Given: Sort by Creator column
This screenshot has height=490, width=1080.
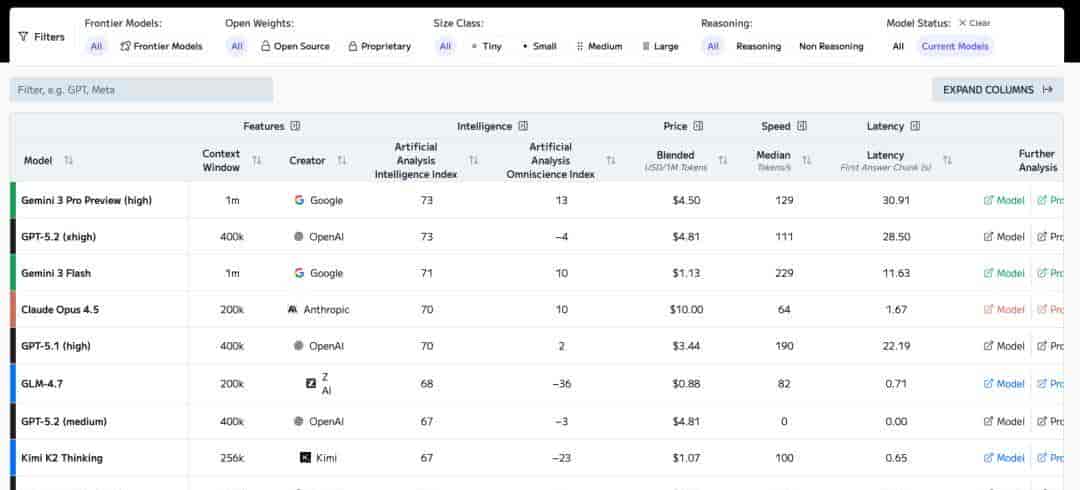Looking at the screenshot, I should [342, 161].
